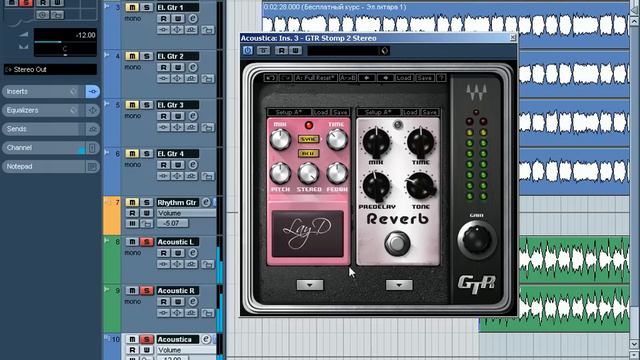The height and width of the screenshot is (360, 640).
Task: Open Acoustica track edit channel settings
Action: click(206, 339)
